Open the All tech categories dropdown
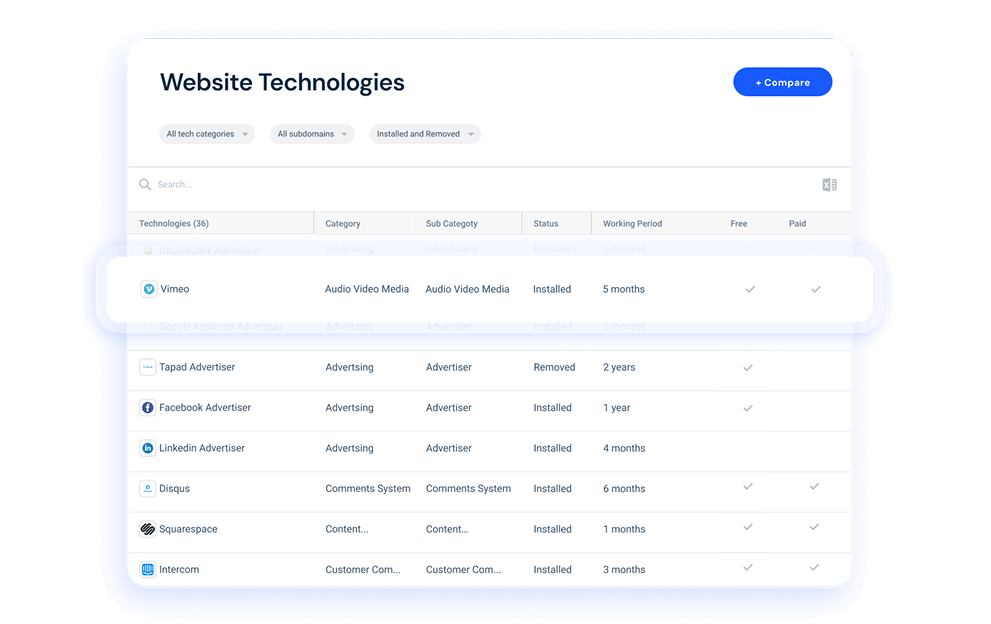 click(207, 134)
